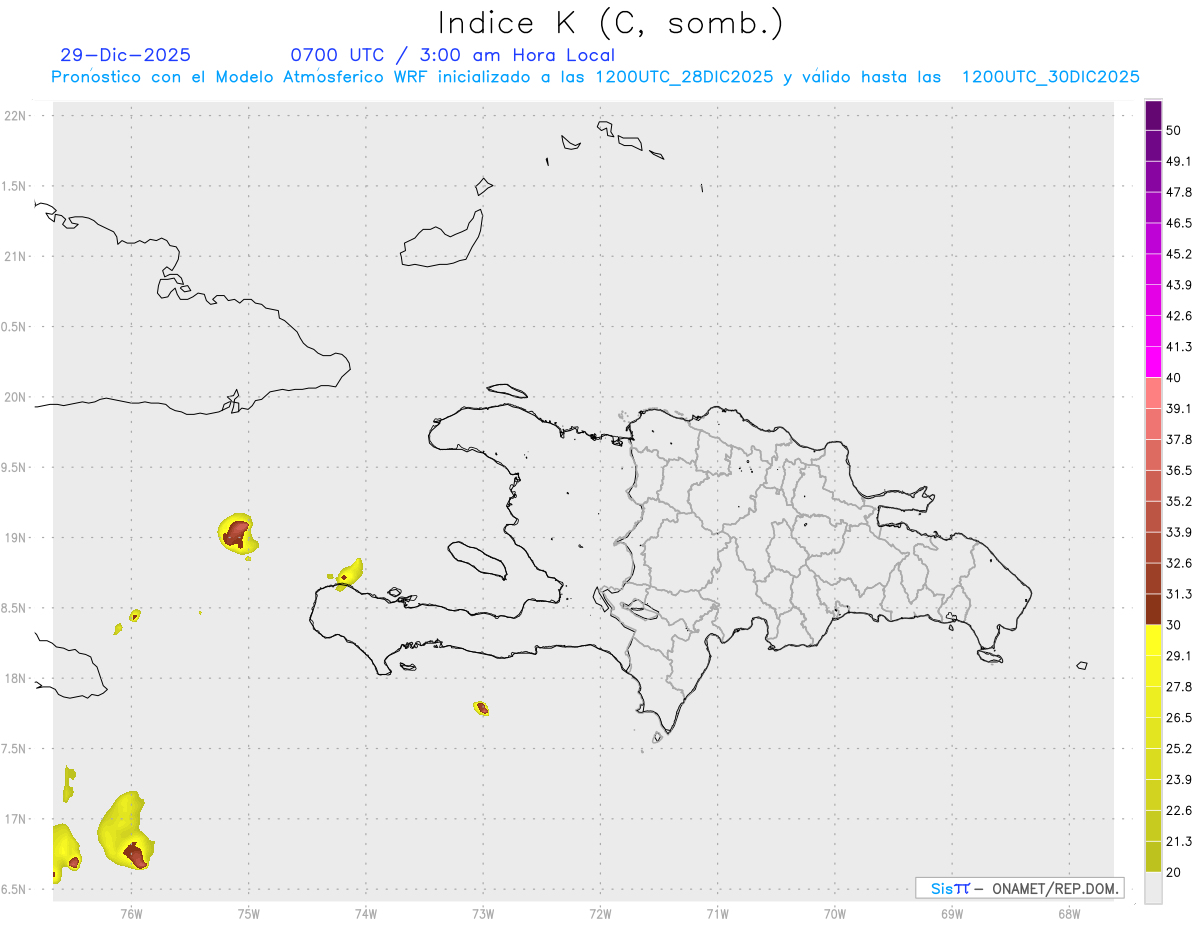Click the colorbar value 20
Screen dimensions: 1200x927
(1174, 873)
